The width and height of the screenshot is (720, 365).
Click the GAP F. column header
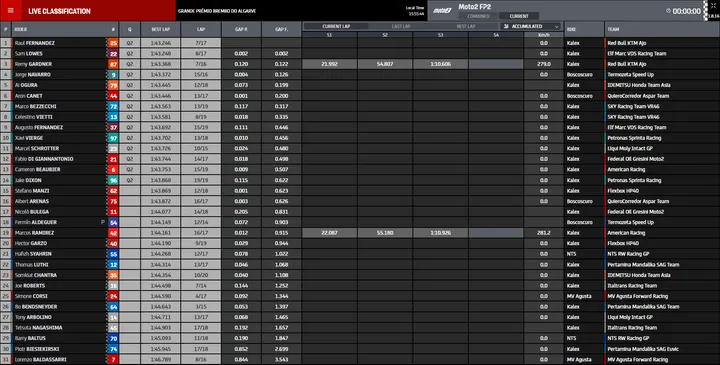281,29
